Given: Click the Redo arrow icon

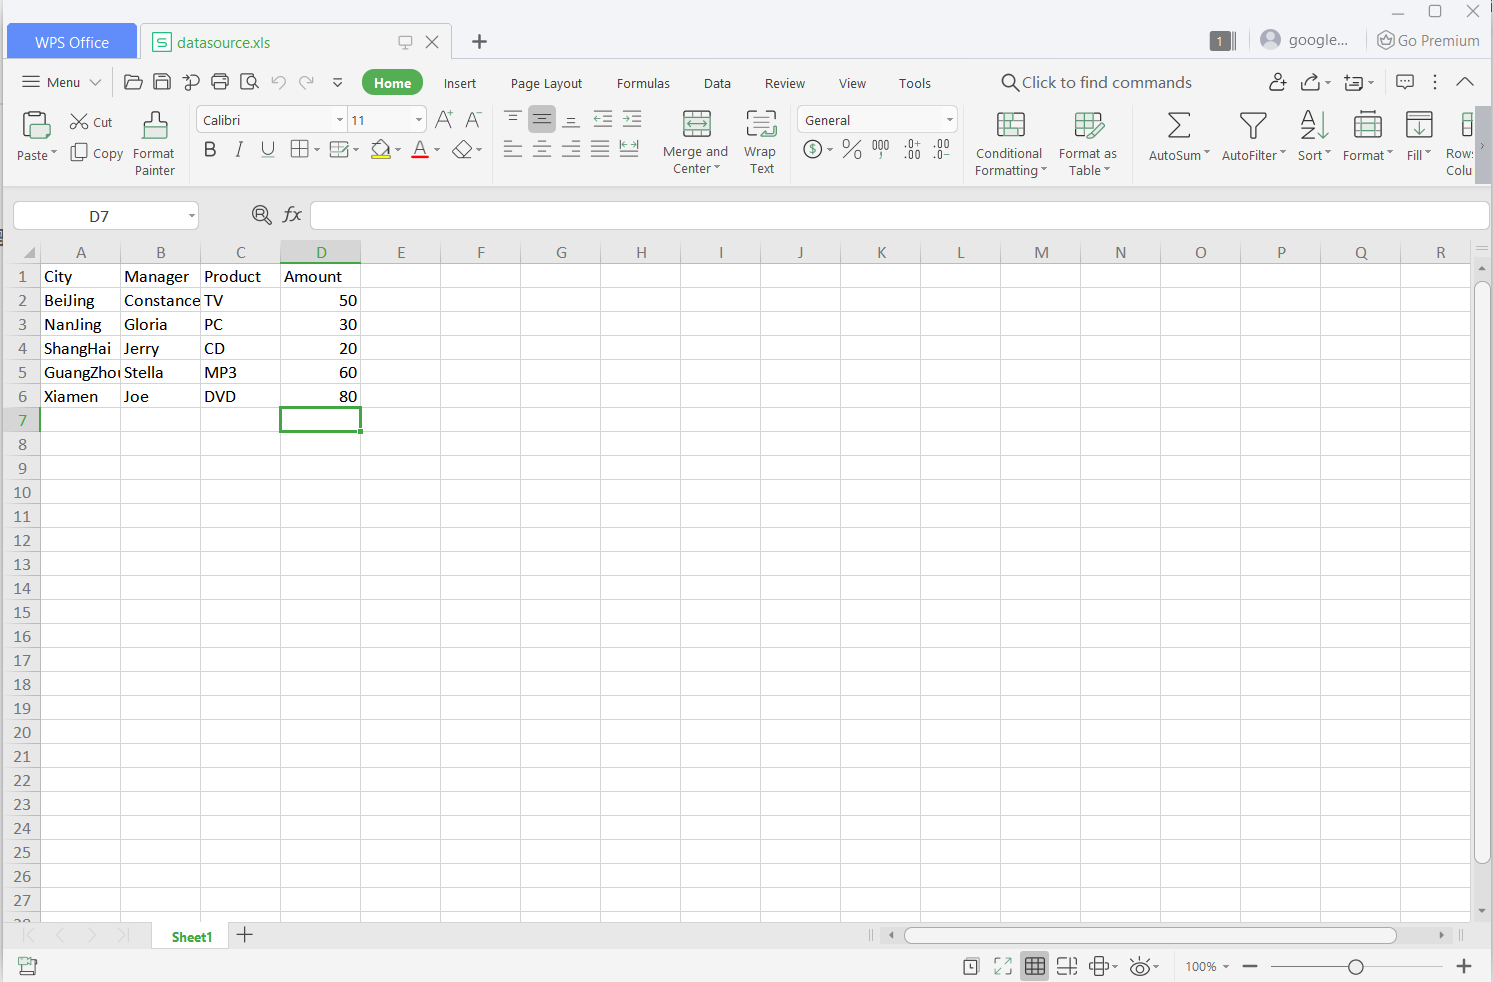Looking at the screenshot, I should coord(307,82).
